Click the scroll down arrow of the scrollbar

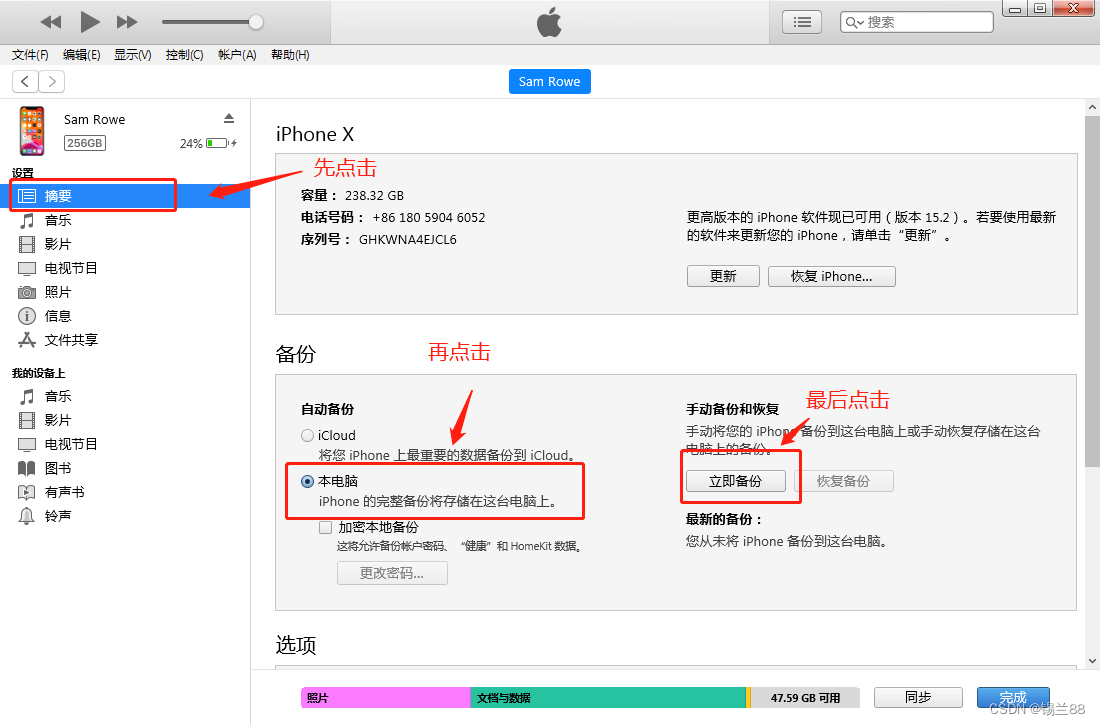tap(1092, 660)
